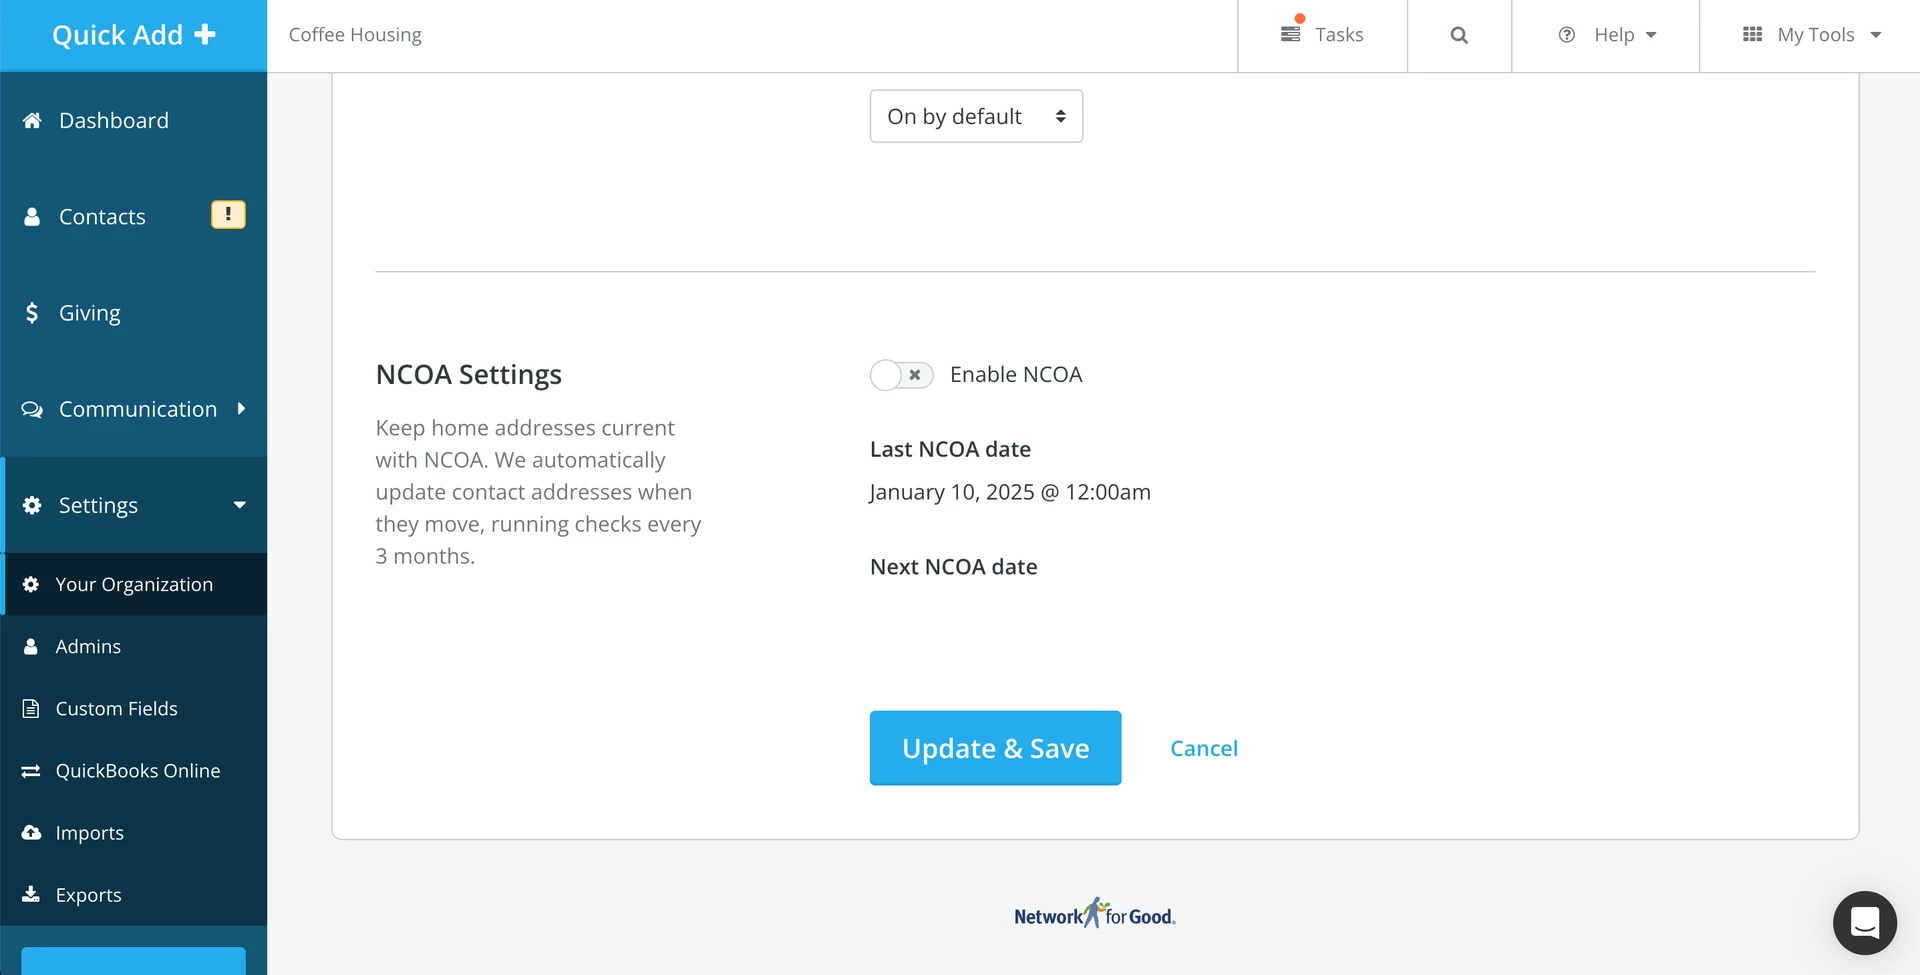Viewport: 1920px width, 975px height.
Task: Click the search magnifier in the top bar
Action: coord(1458,35)
